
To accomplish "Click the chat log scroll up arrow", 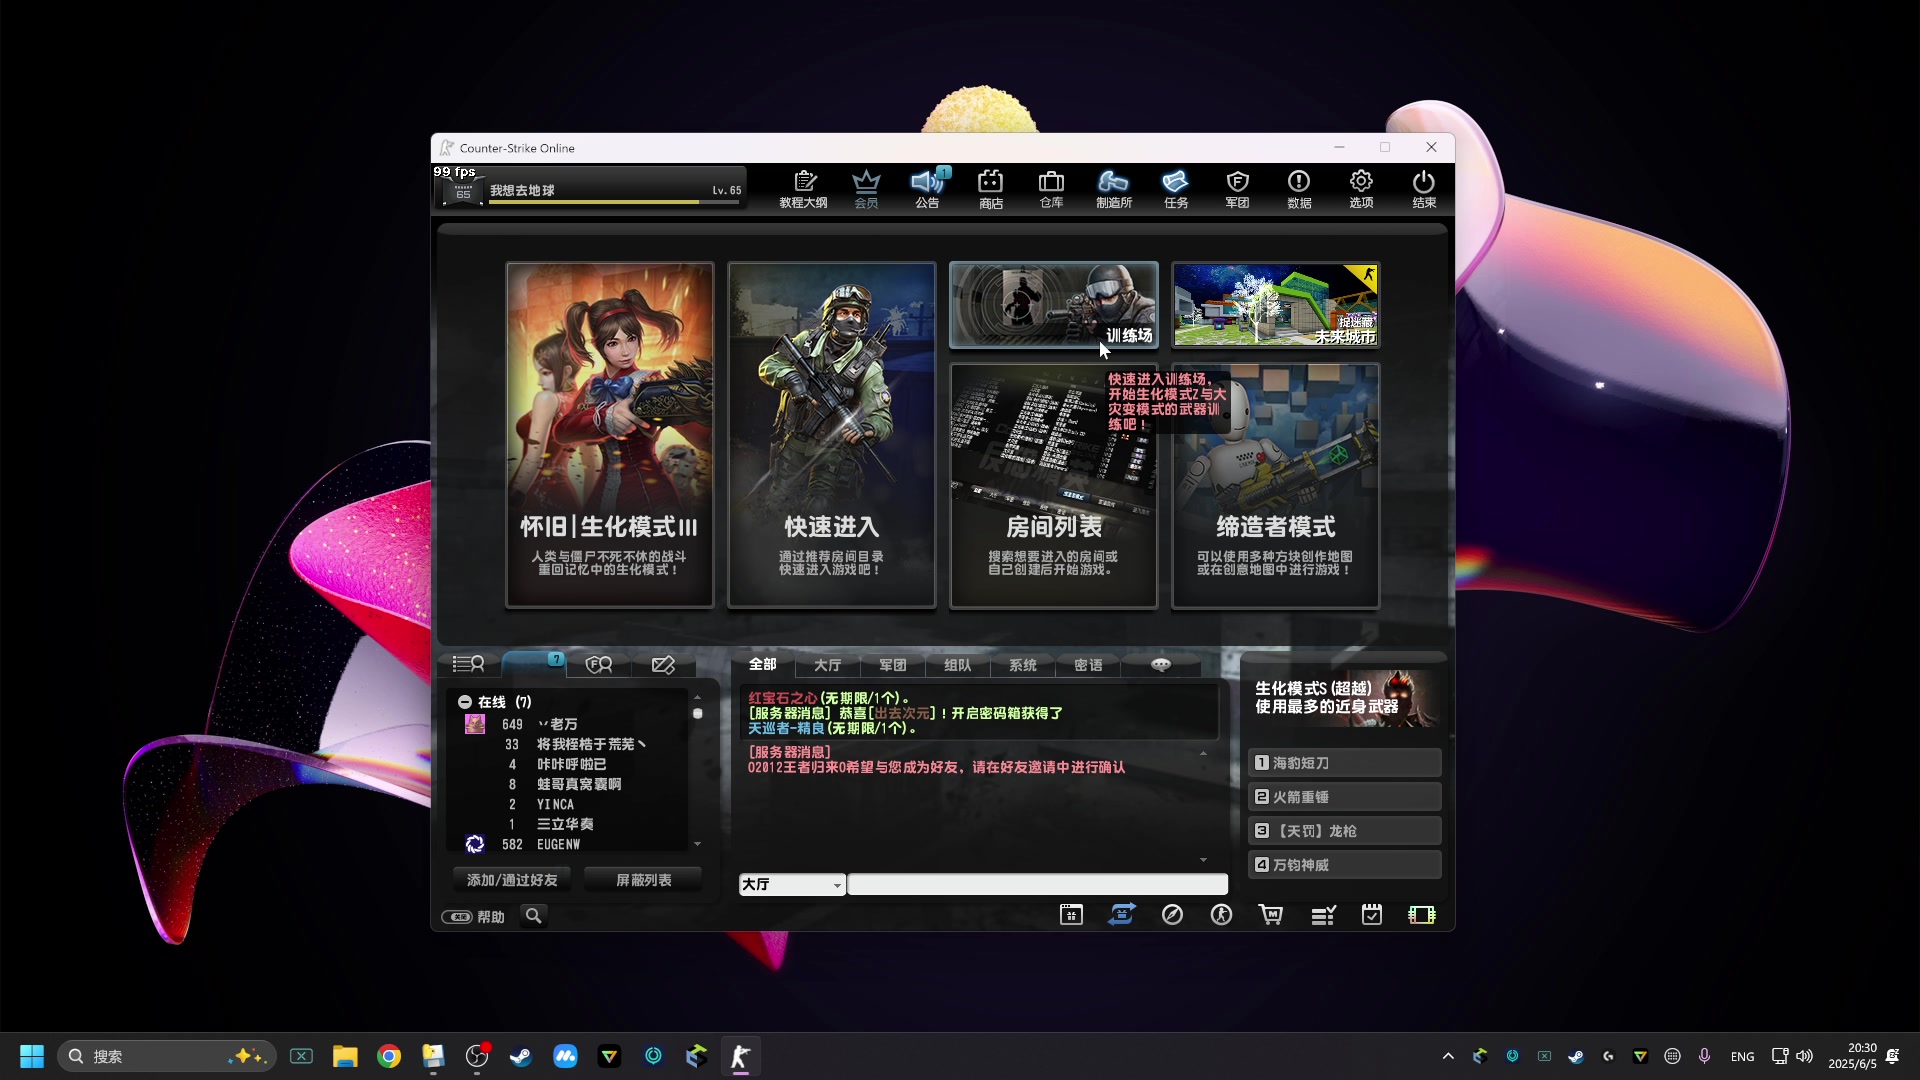I will click(x=1203, y=753).
